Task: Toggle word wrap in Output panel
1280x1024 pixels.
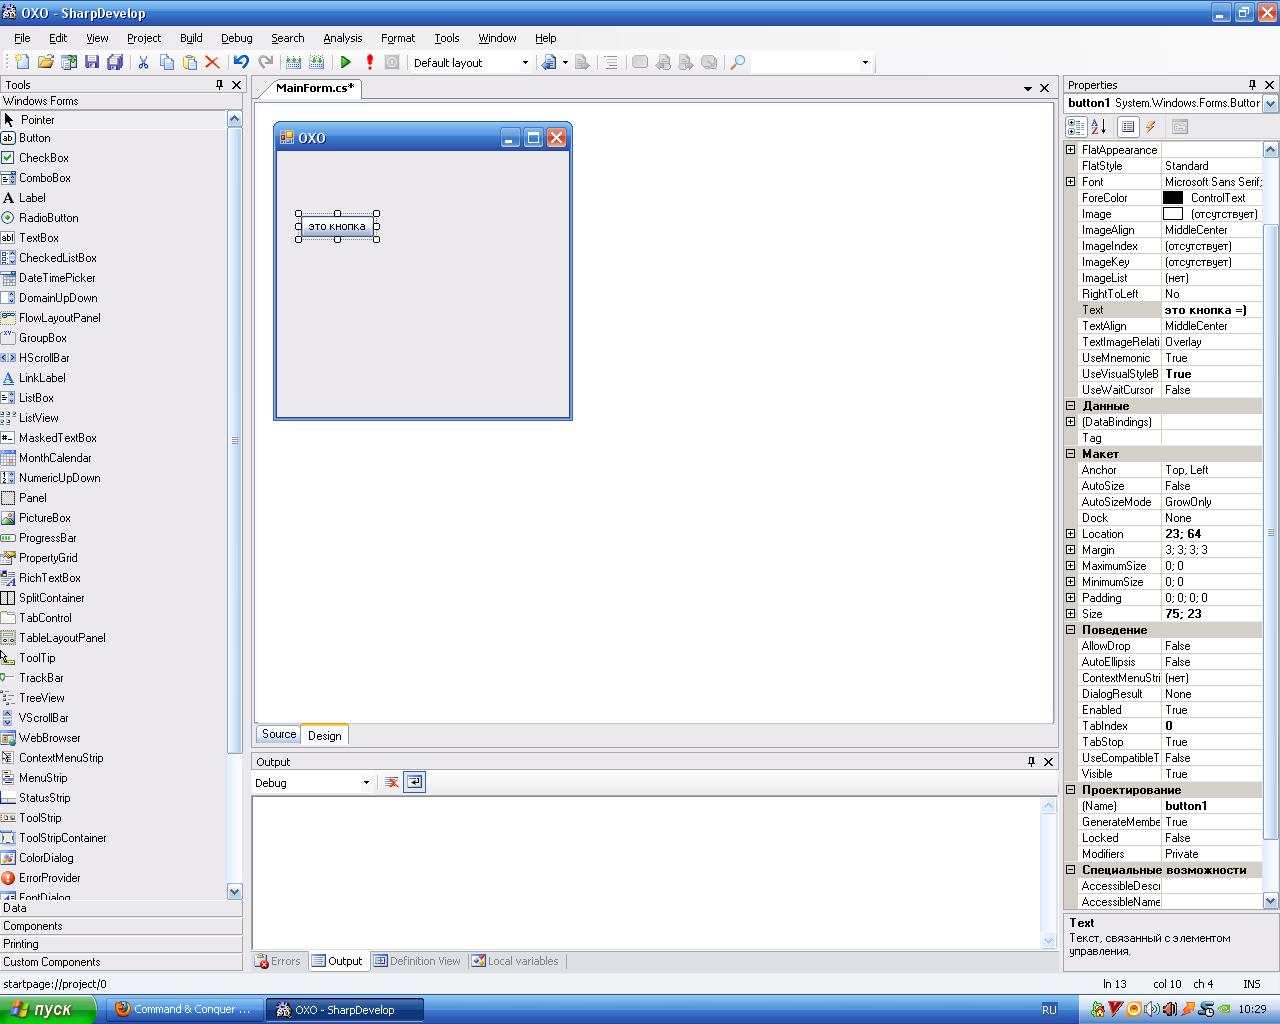Action: pos(415,782)
